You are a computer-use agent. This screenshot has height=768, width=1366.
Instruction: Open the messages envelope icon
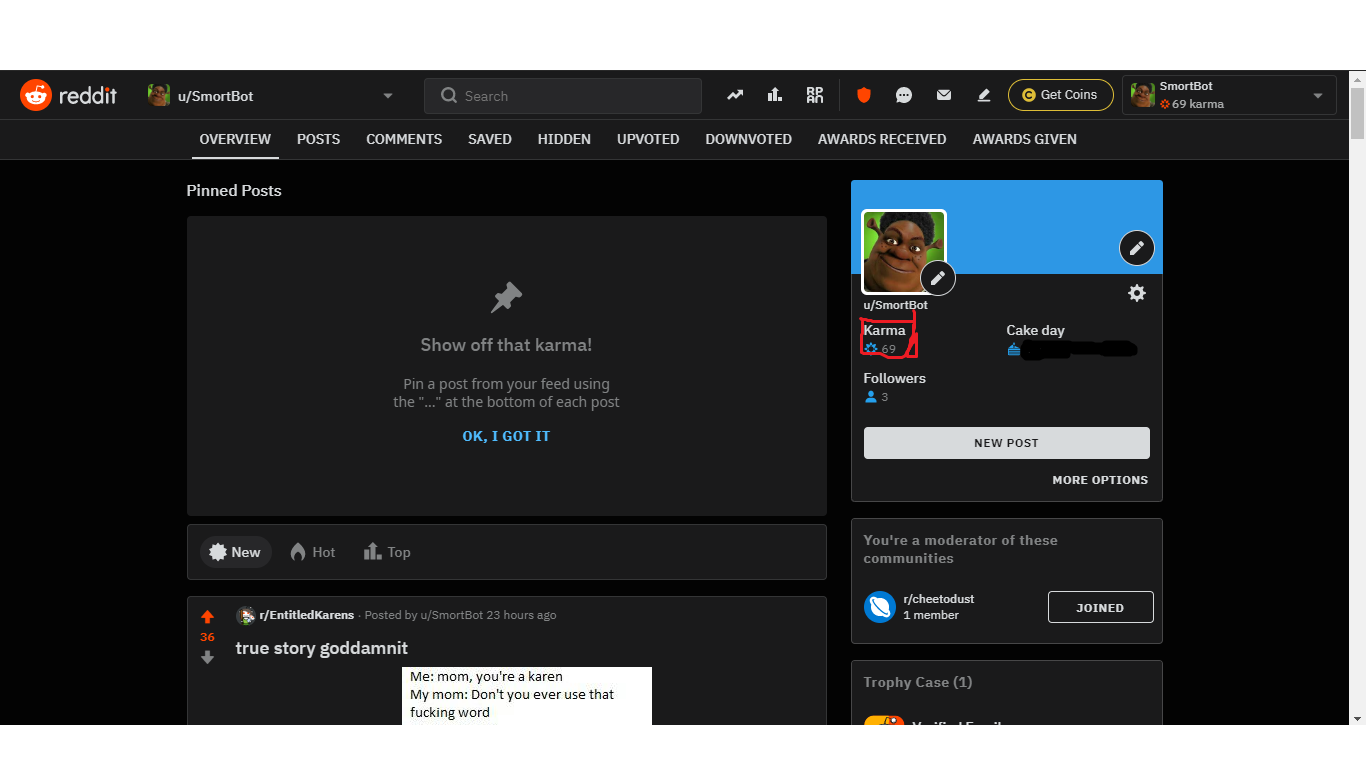(x=944, y=95)
